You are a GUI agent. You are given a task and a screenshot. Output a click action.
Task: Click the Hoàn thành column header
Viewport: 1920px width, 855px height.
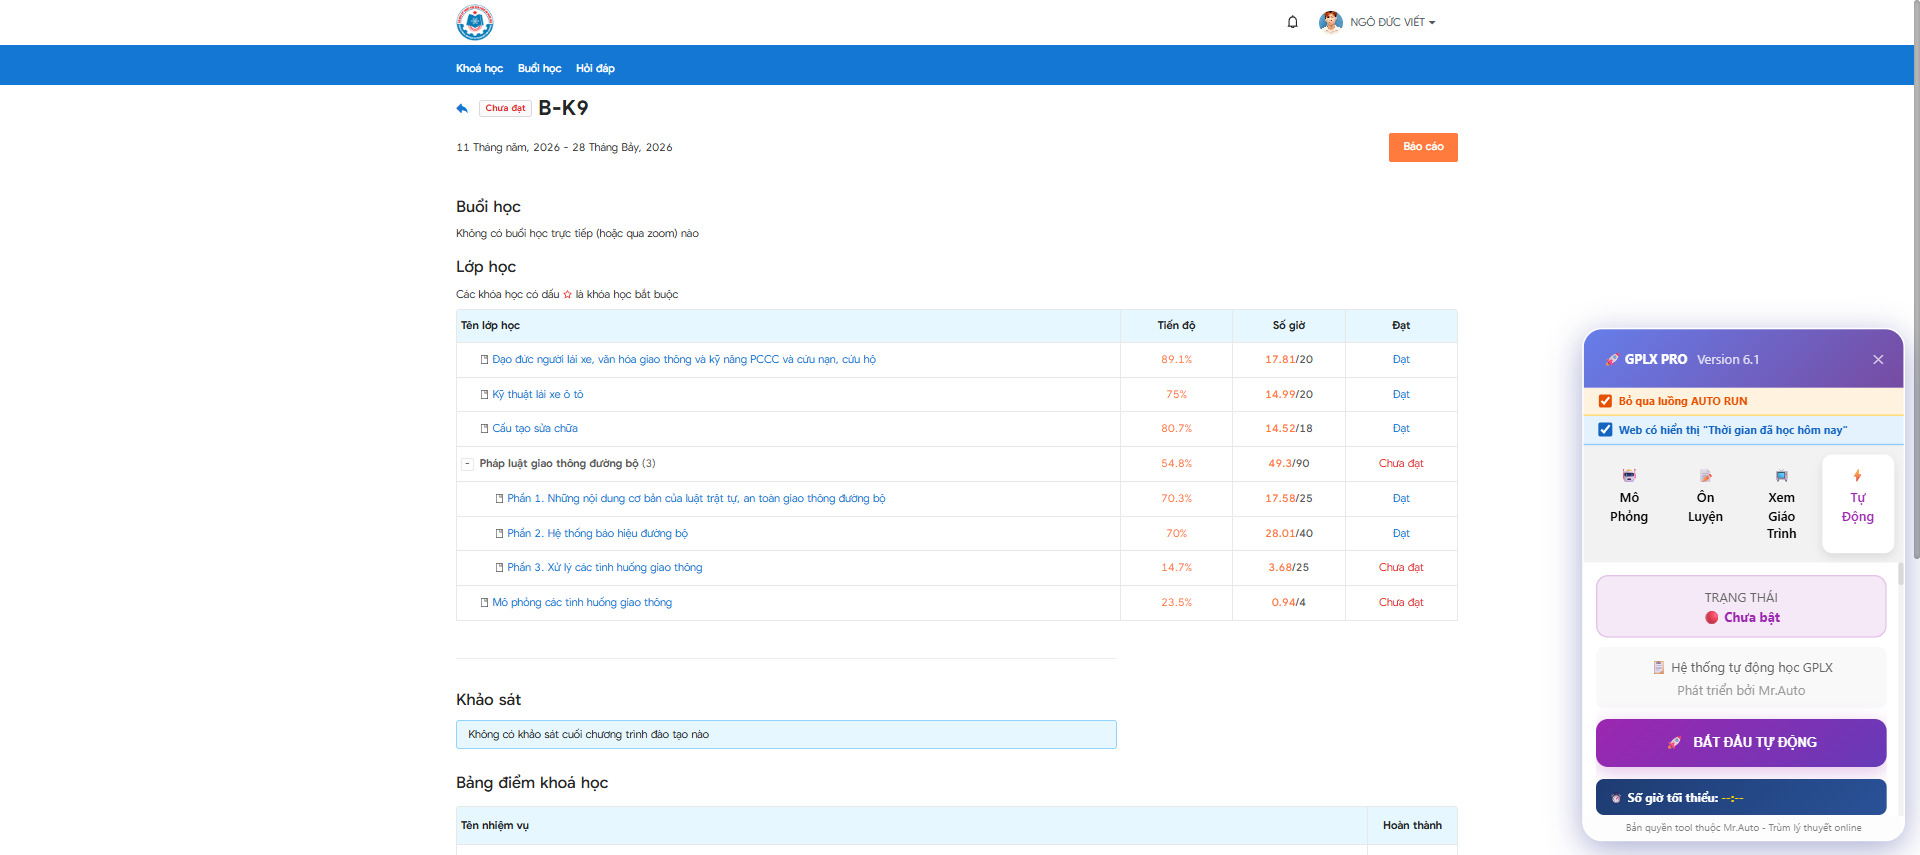pos(1412,825)
